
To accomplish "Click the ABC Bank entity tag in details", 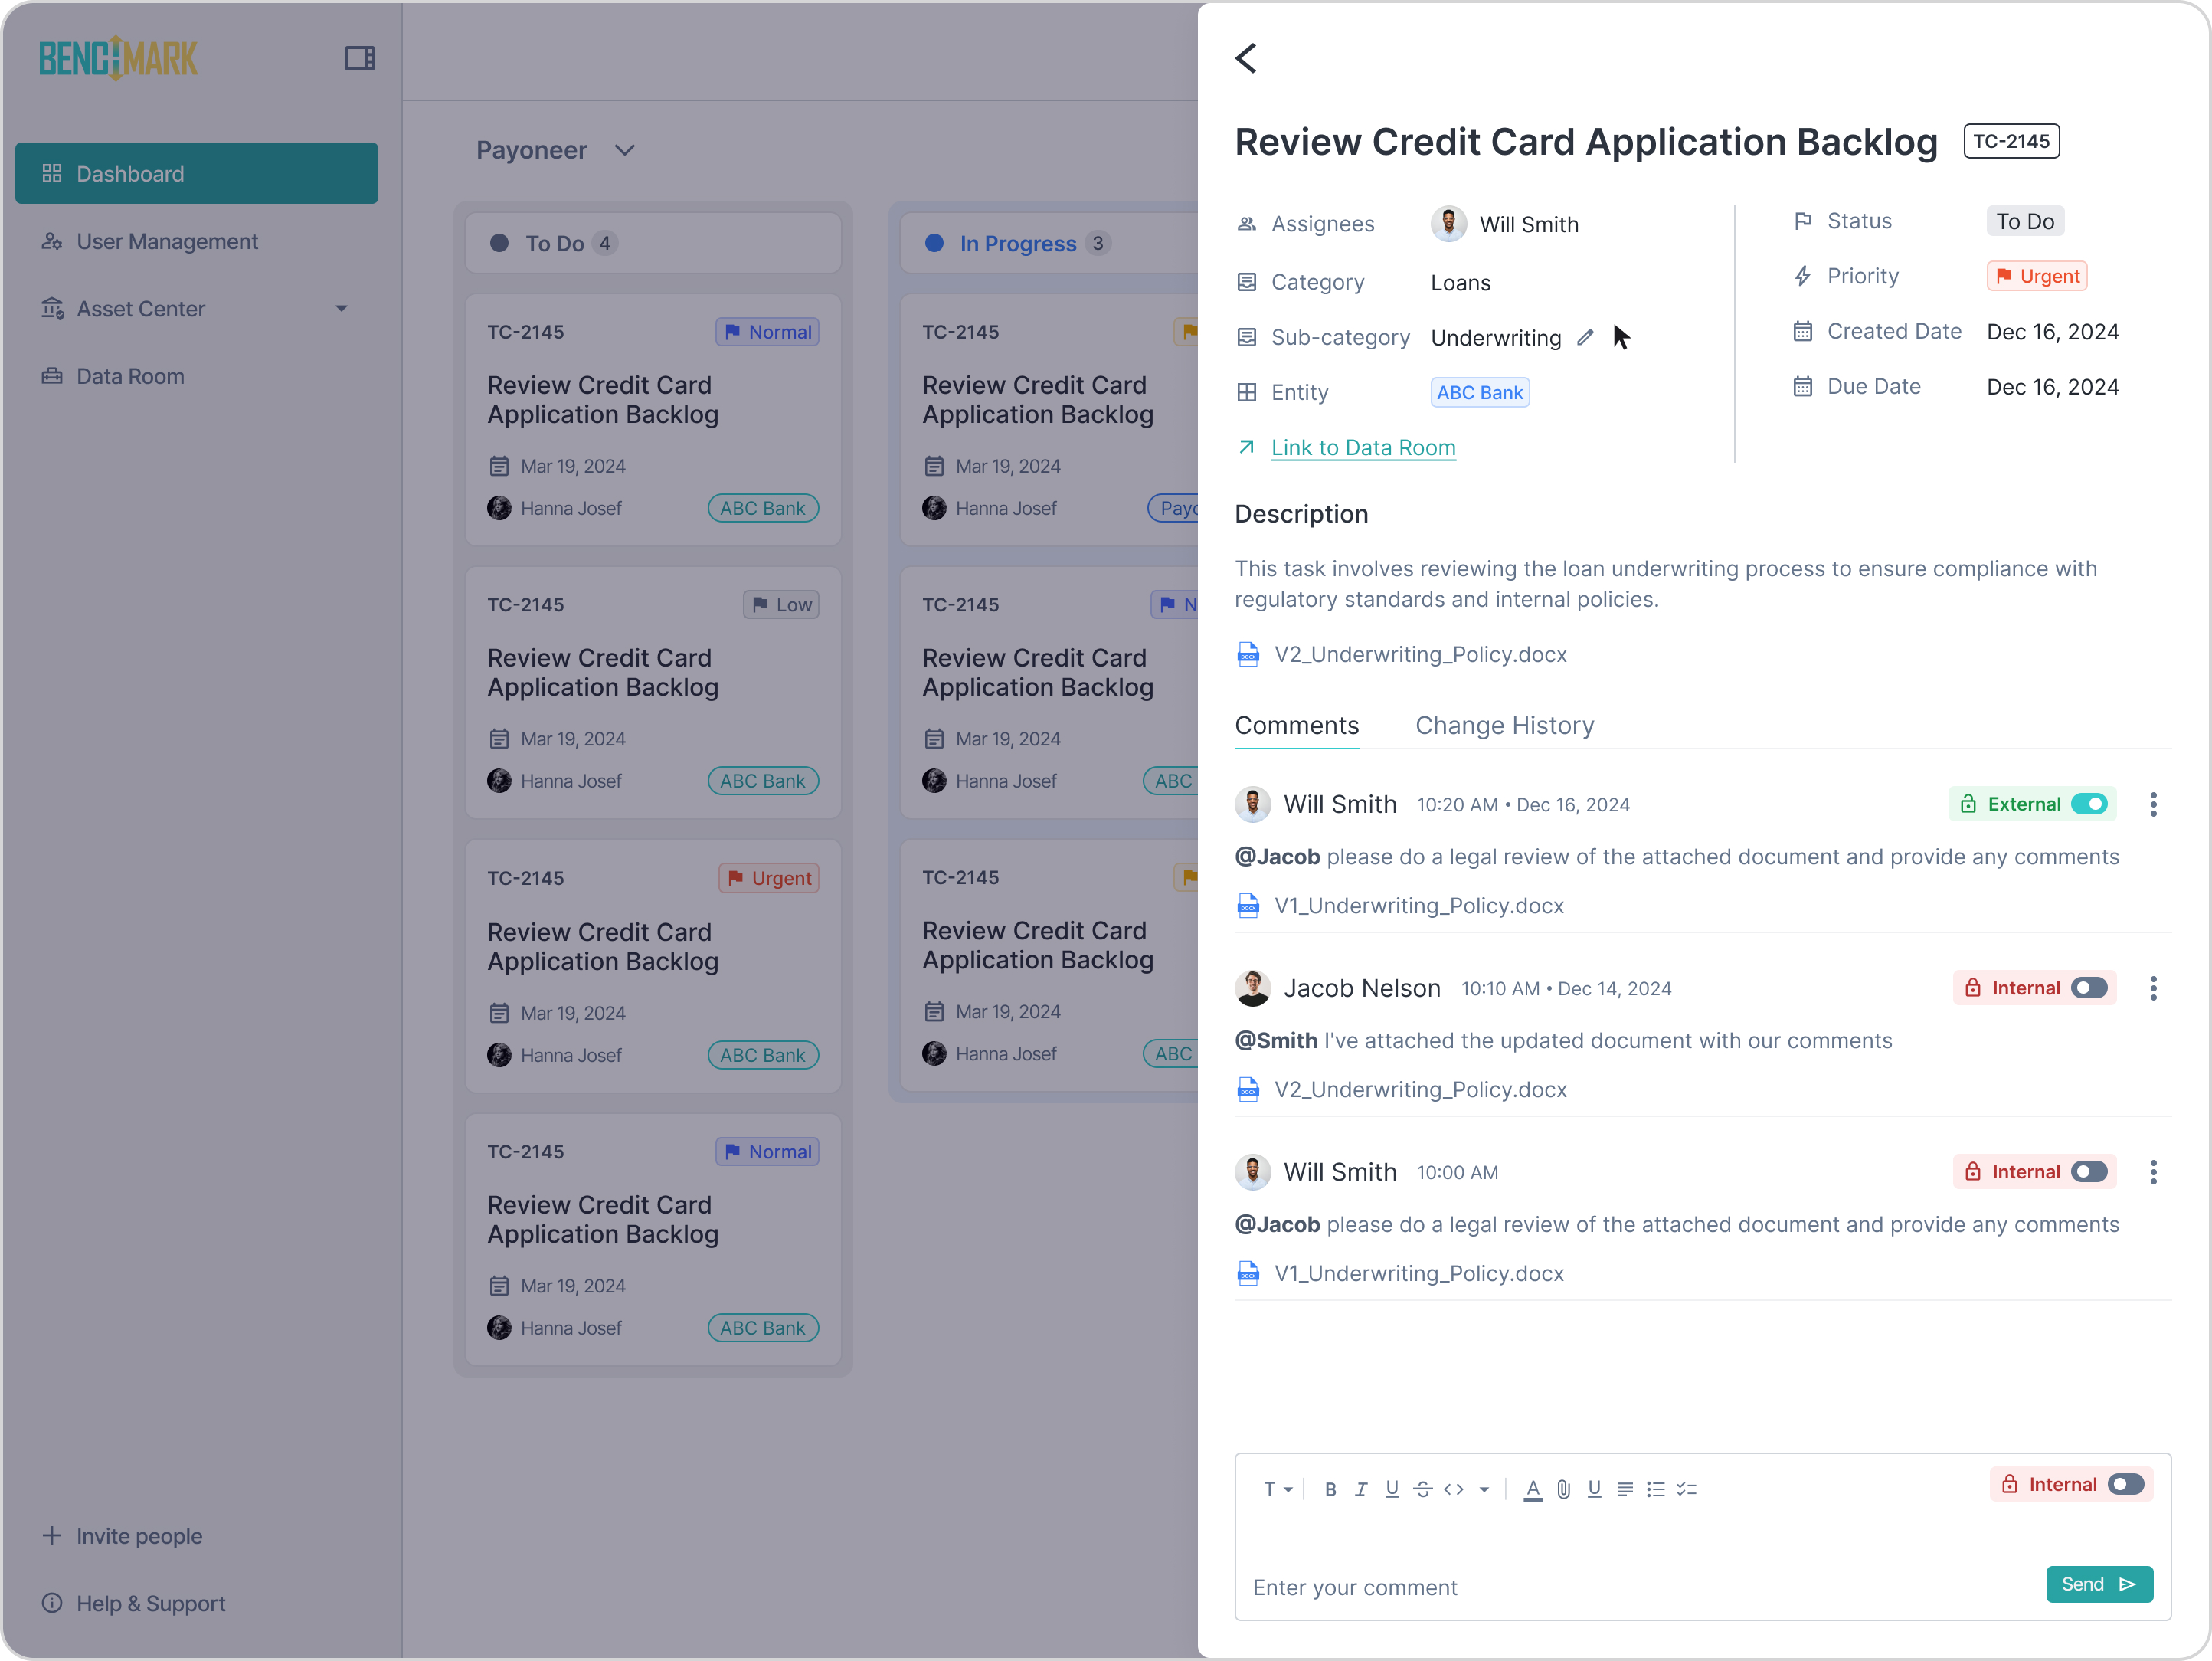I will click(x=1479, y=393).
